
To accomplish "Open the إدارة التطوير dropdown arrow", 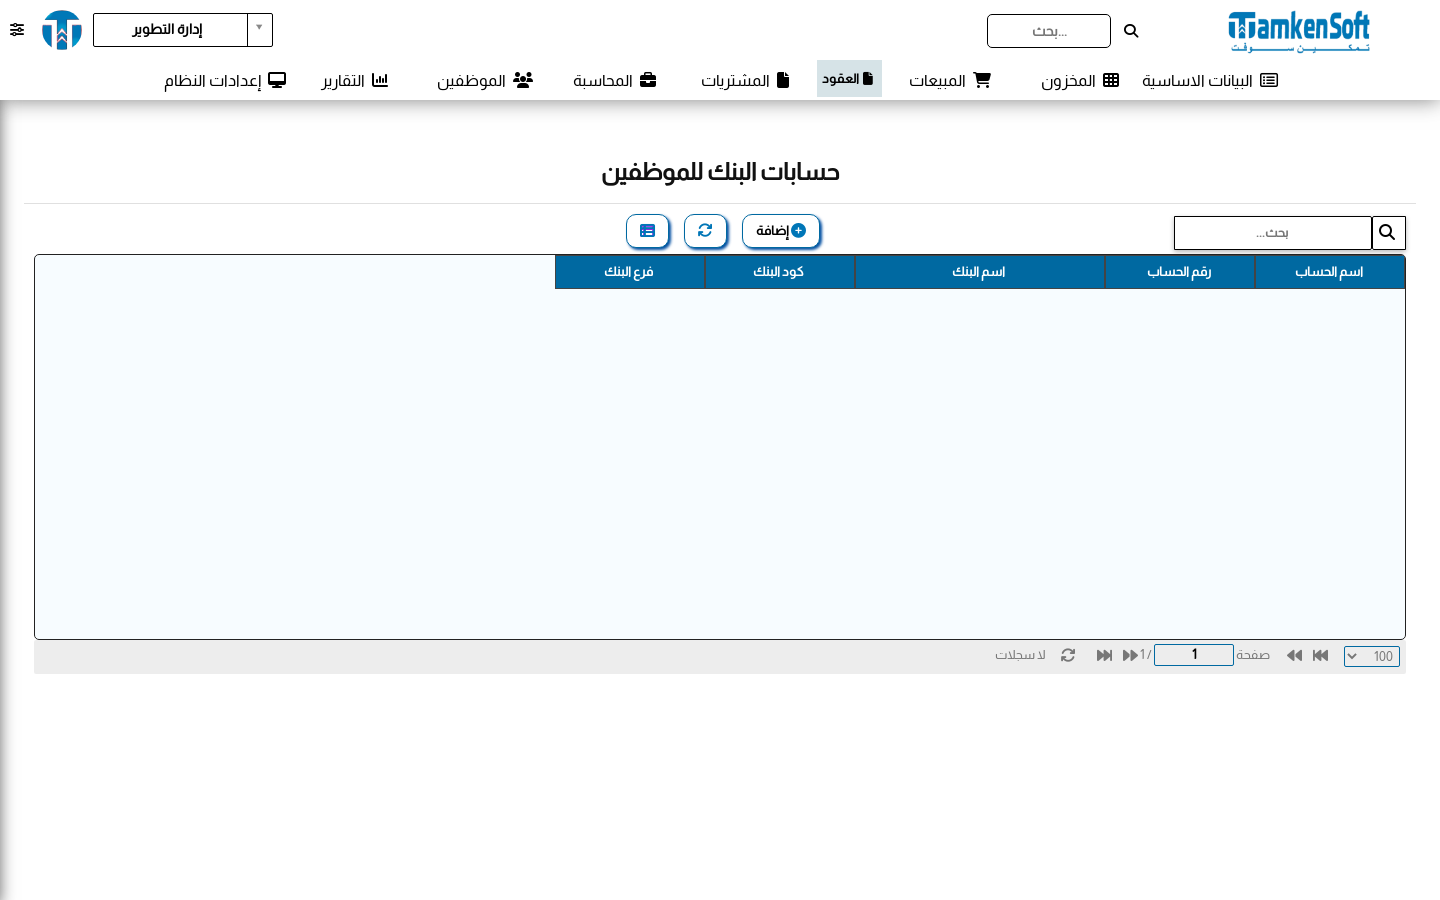I will tap(259, 29).
